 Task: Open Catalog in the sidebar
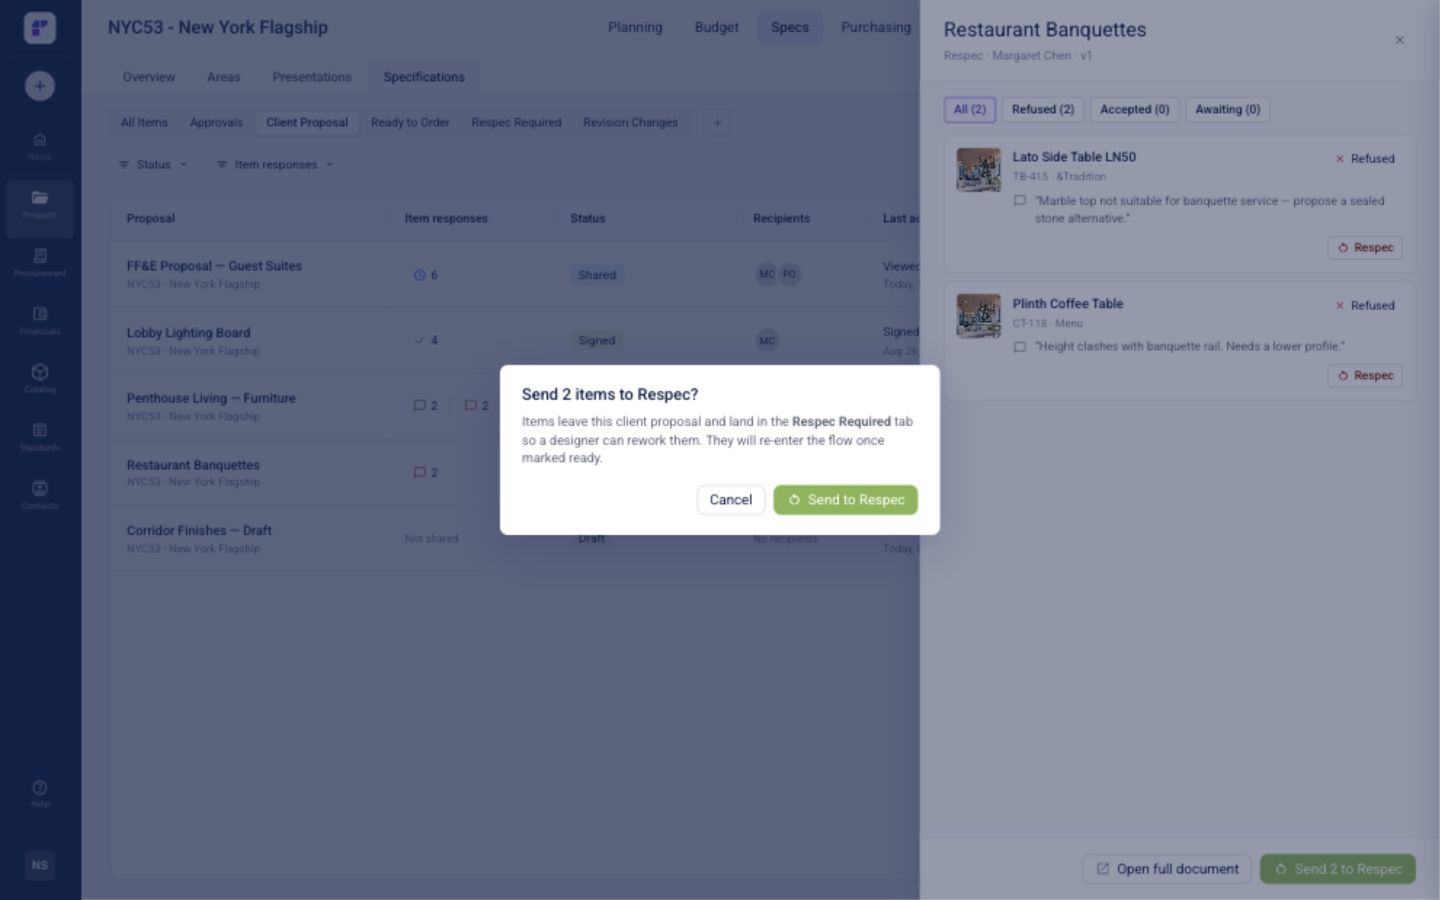click(x=40, y=378)
